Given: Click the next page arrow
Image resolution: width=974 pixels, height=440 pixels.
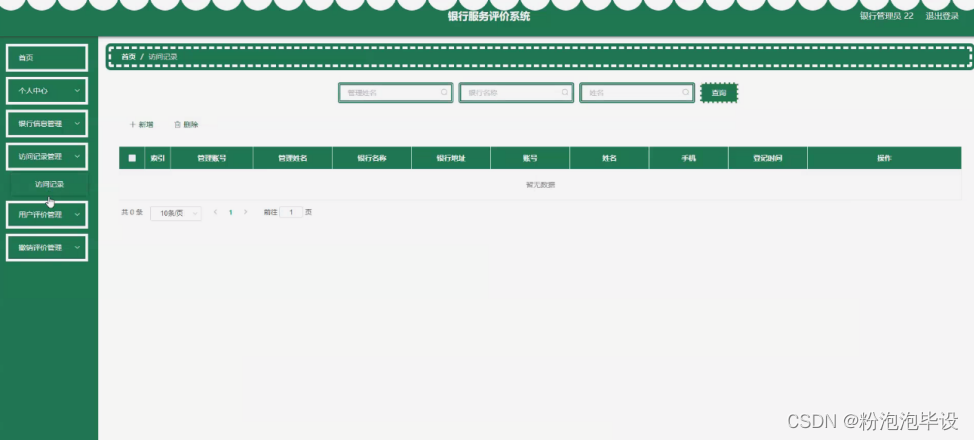Looking at the screenshot, I should pyautogui.click(x=245, y=212).
